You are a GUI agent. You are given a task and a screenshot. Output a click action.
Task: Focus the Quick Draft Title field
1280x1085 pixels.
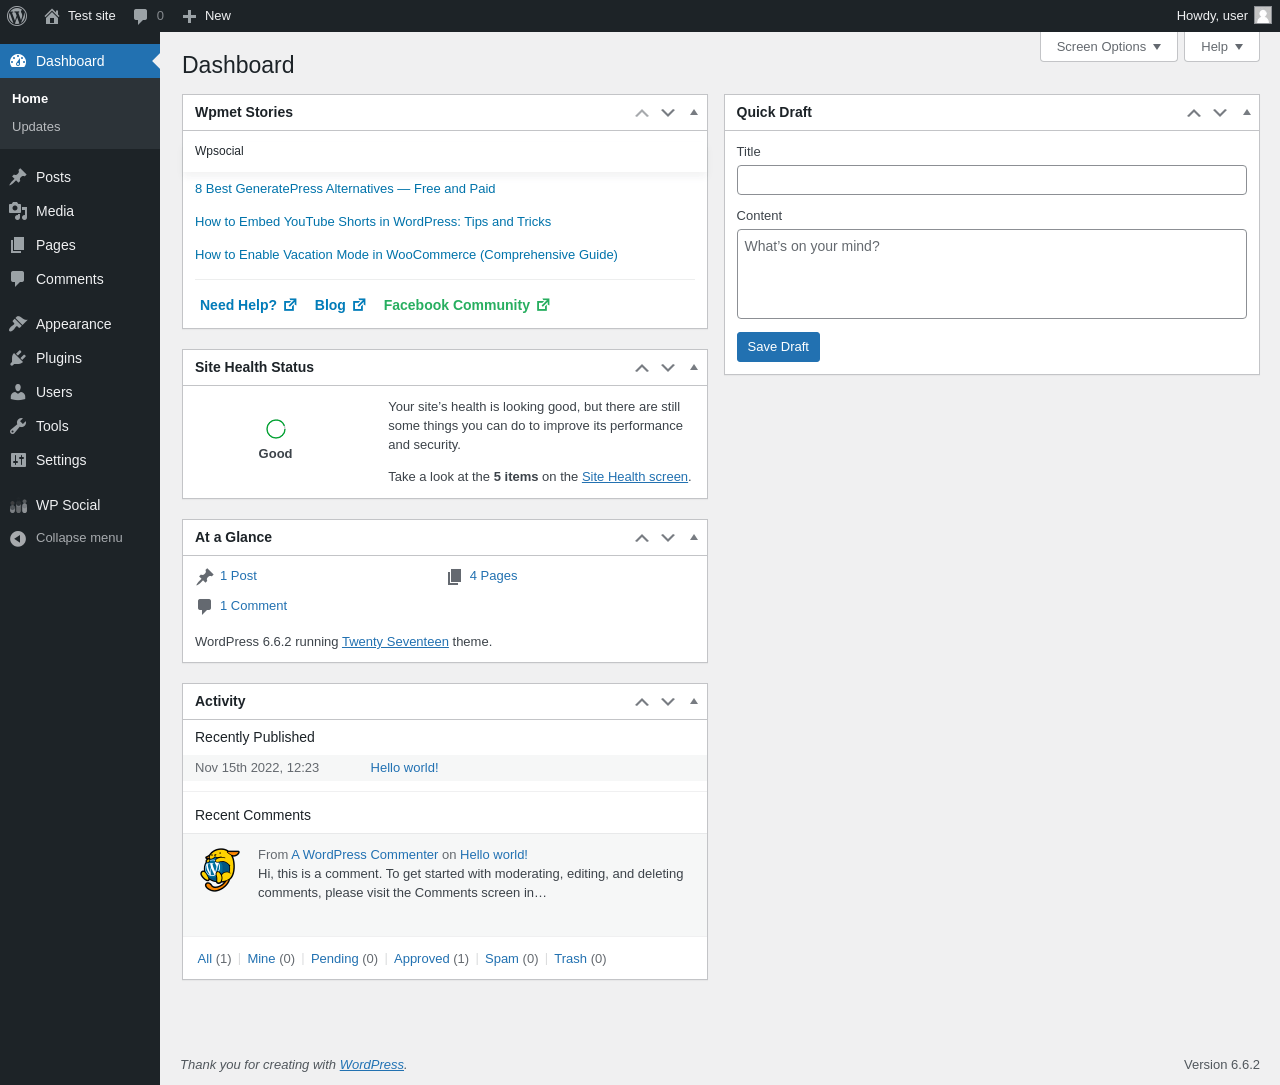point(991,180)
